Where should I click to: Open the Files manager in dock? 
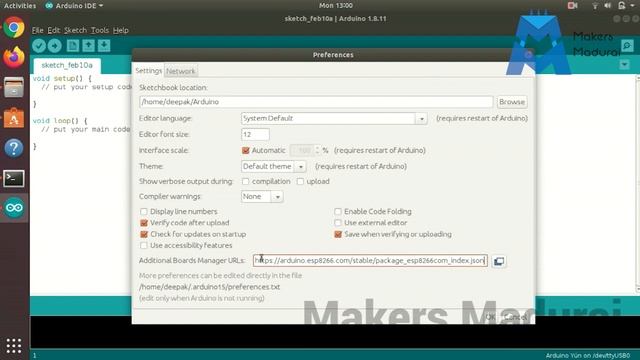tap(14, 87)
